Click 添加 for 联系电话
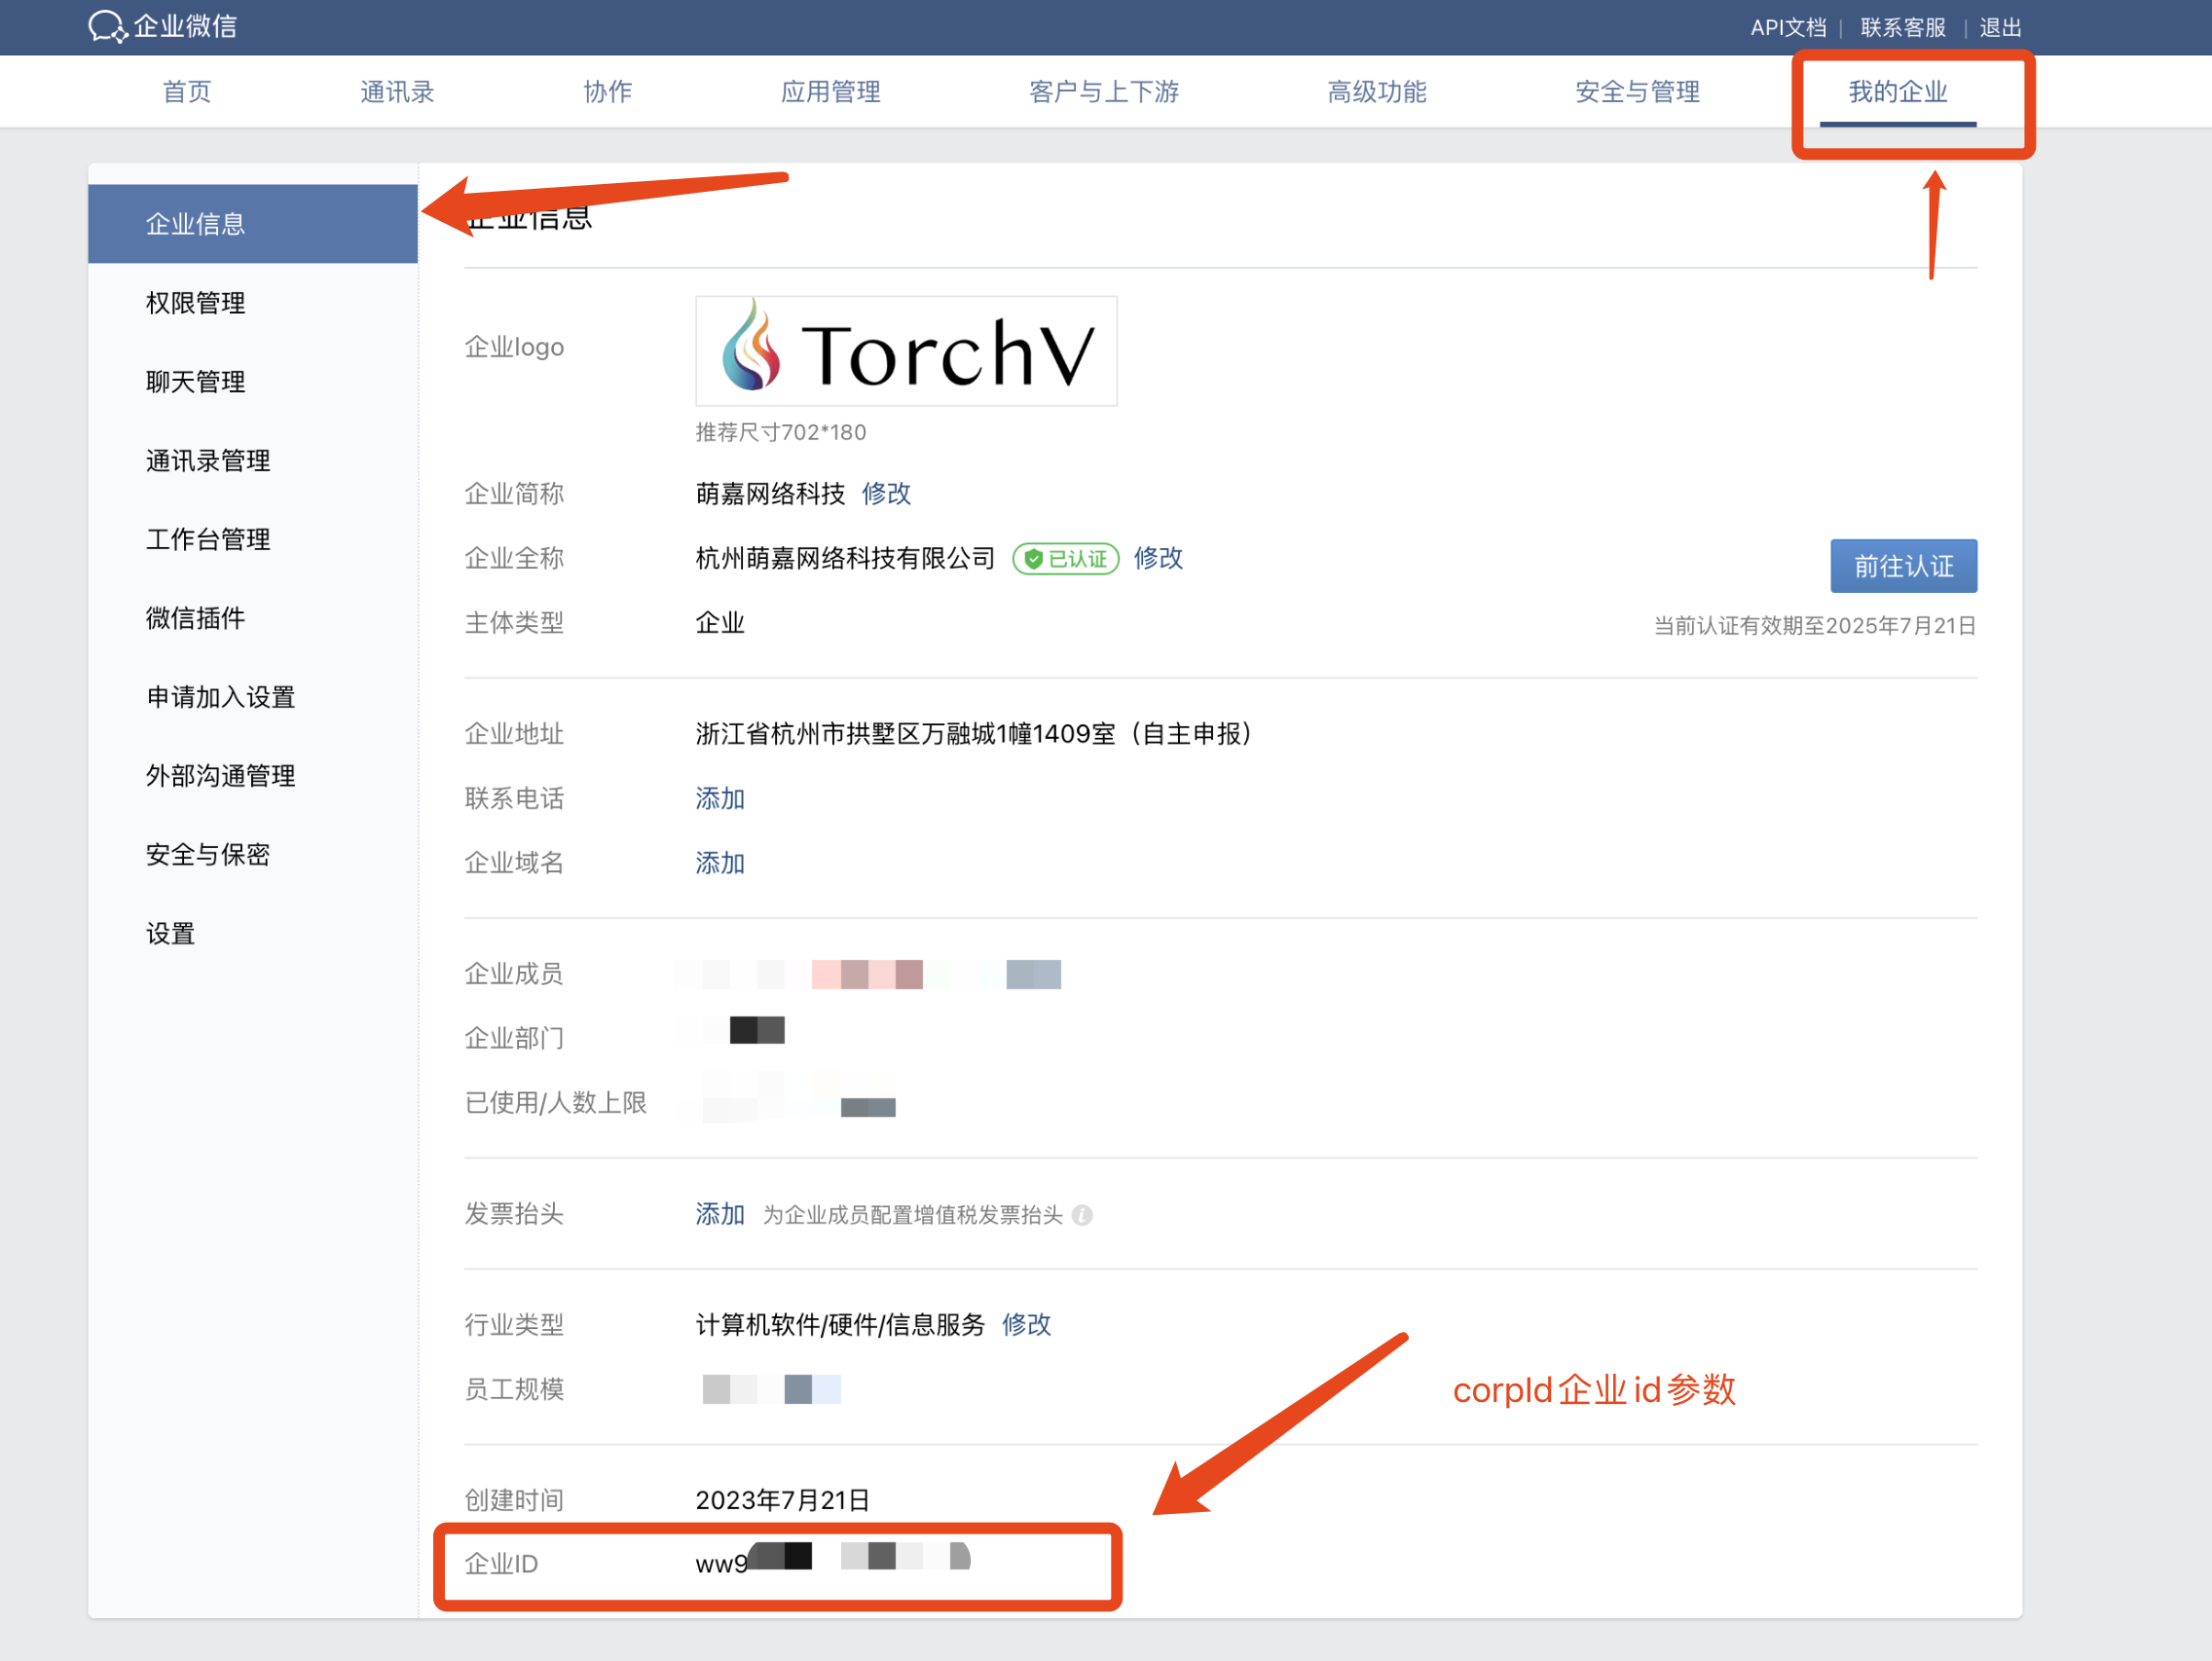Image resolution: width=2212 pixels, height=1661 pixels. click(720, 799)
